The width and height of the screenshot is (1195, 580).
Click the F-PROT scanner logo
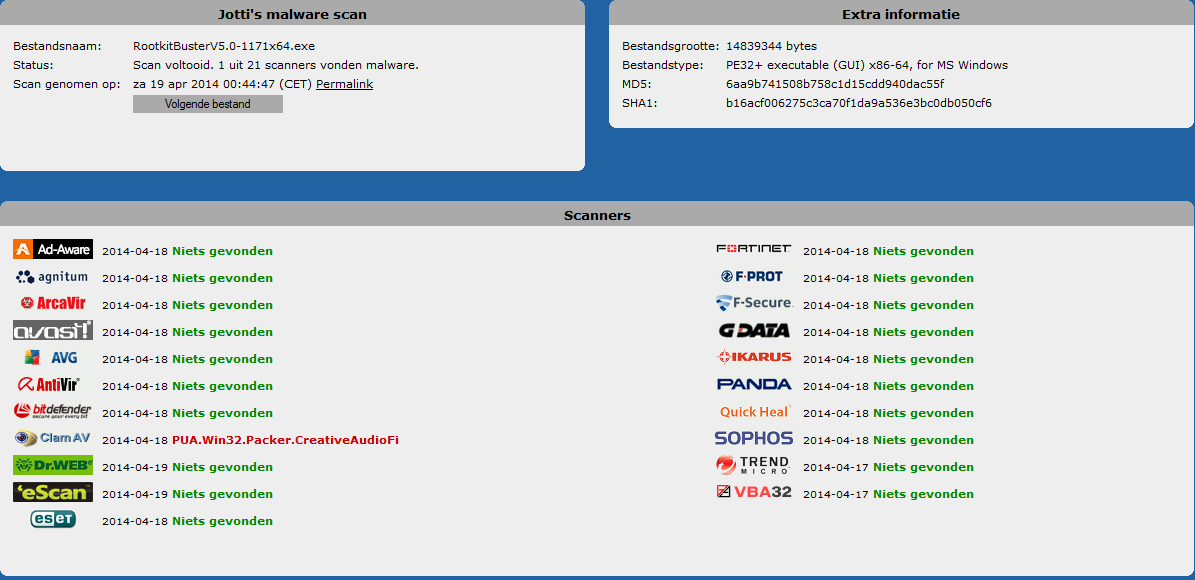click(x=751, y=277)
